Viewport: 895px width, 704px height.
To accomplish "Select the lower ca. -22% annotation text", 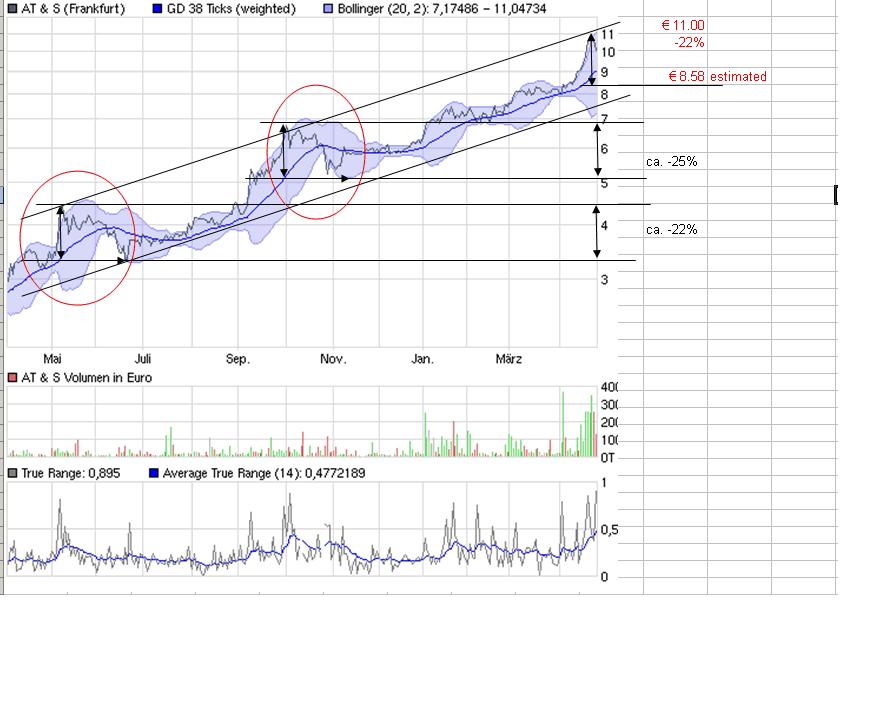I will 671,230.
